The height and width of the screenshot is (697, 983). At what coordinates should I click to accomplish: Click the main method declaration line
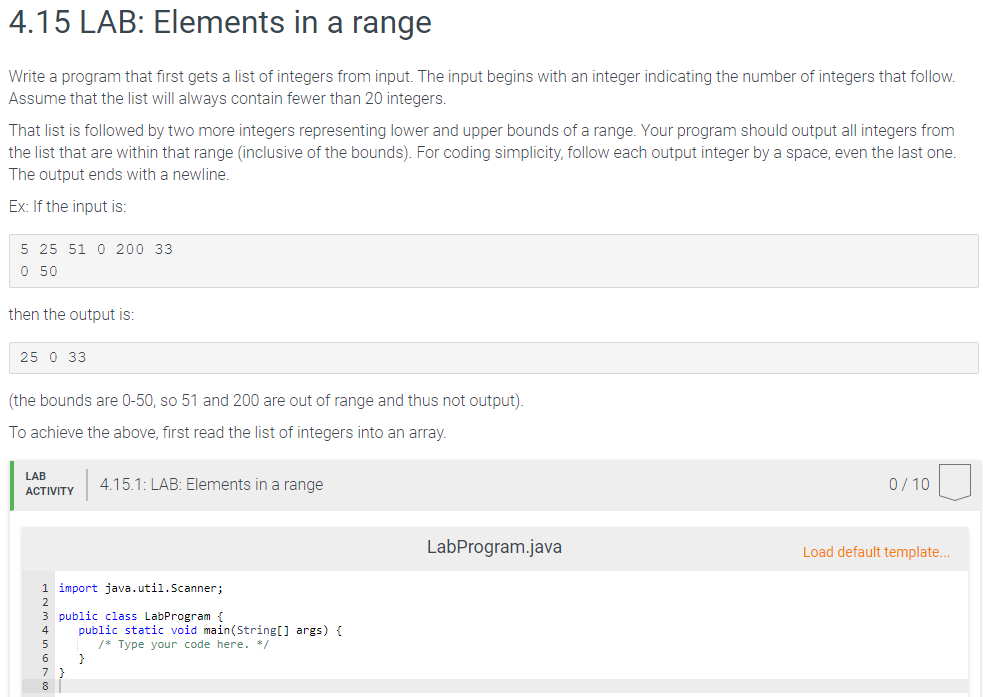(x=209, y=631)
